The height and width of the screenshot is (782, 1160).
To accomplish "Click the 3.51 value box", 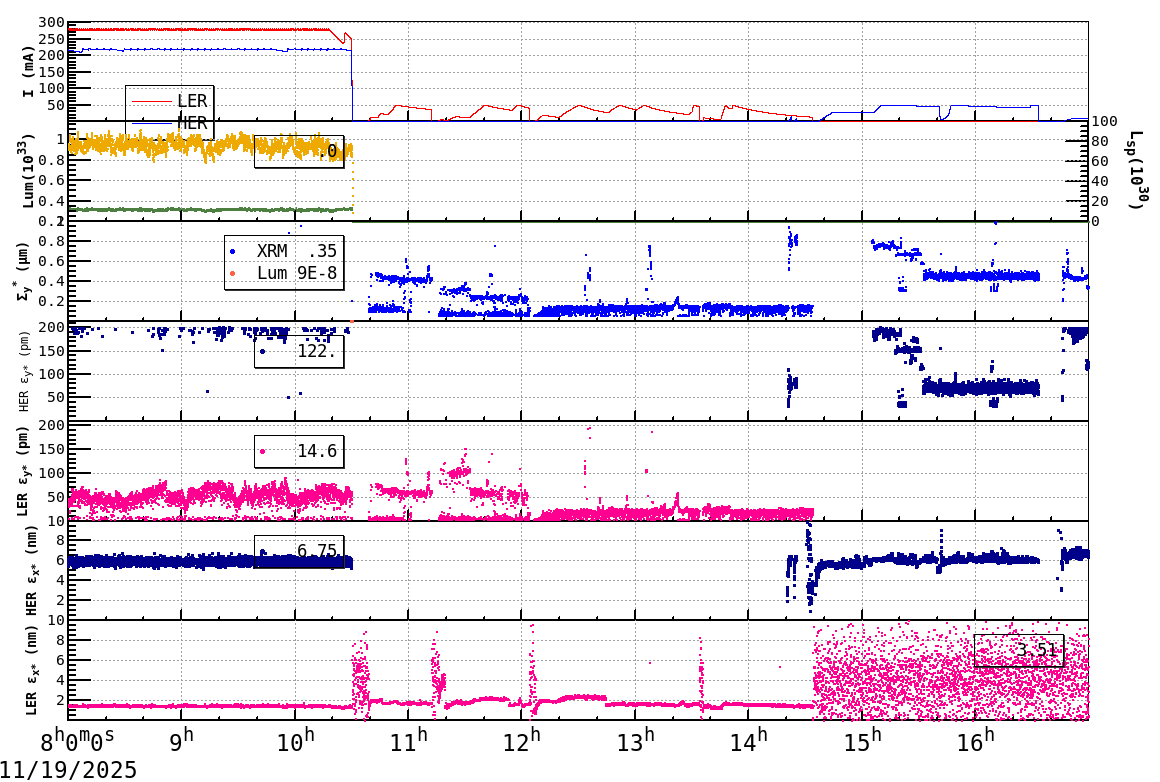I will [x=1019, y=651].
